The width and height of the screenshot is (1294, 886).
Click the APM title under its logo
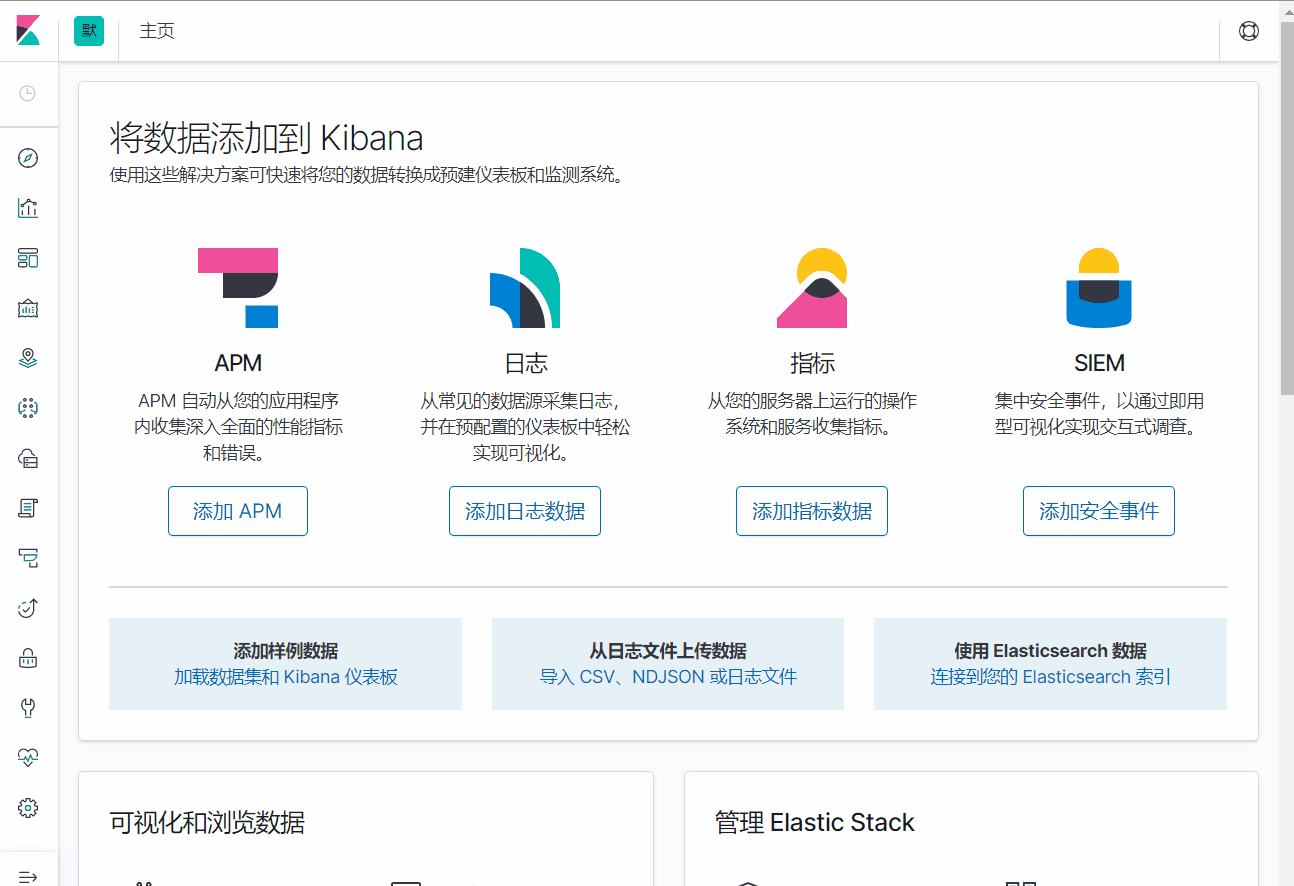pyautogui.click(x=238, y=363)
